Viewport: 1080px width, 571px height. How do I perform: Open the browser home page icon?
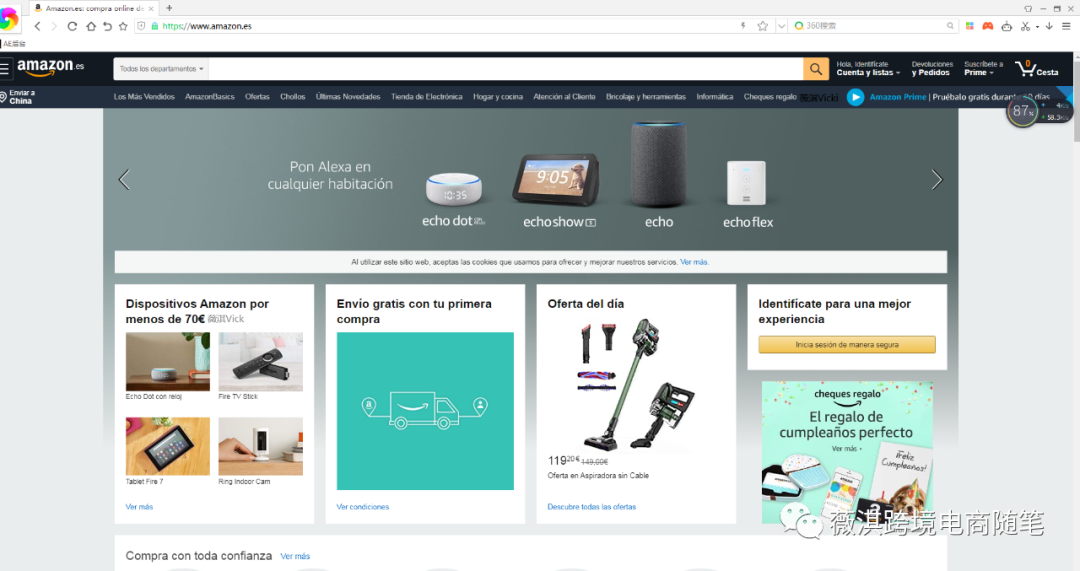click(x=91, y=26)
